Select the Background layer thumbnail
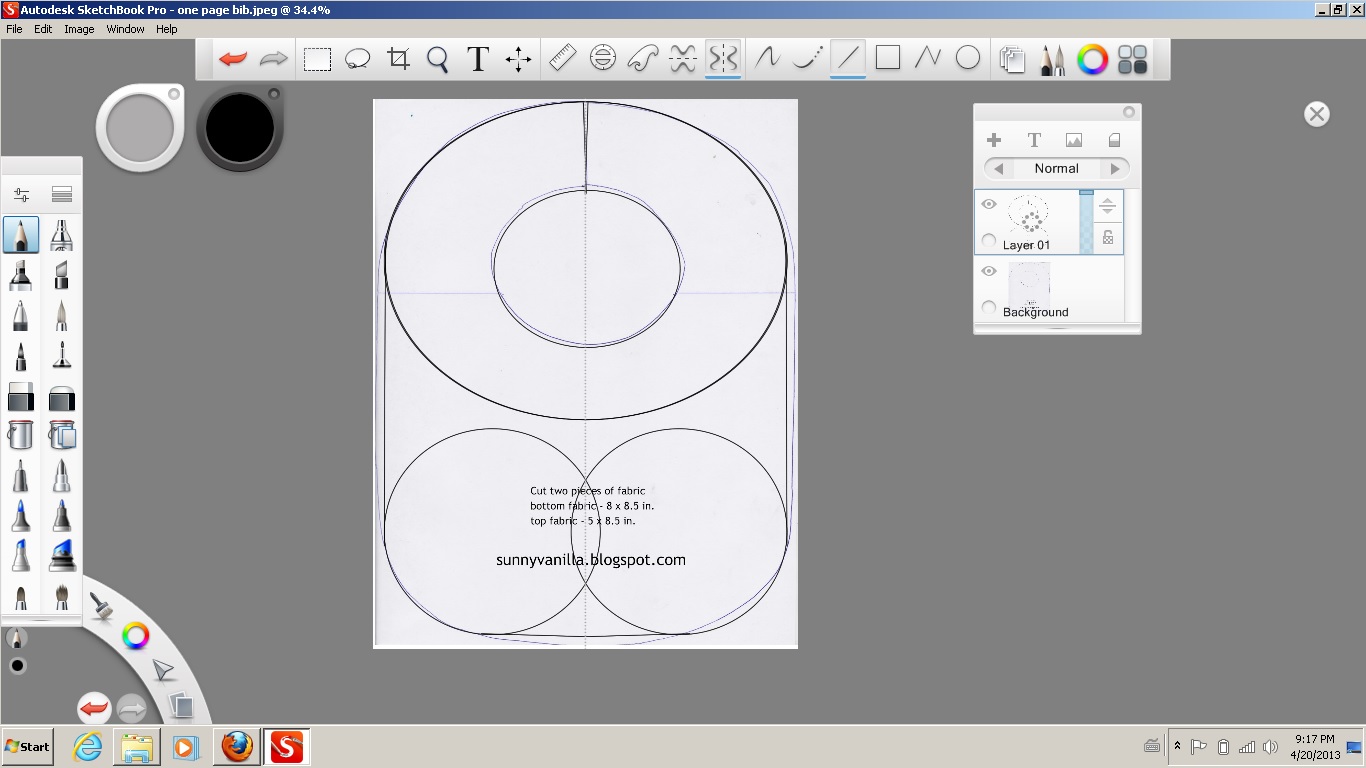Screen dimensions: 1366x768 (1029, 285)
